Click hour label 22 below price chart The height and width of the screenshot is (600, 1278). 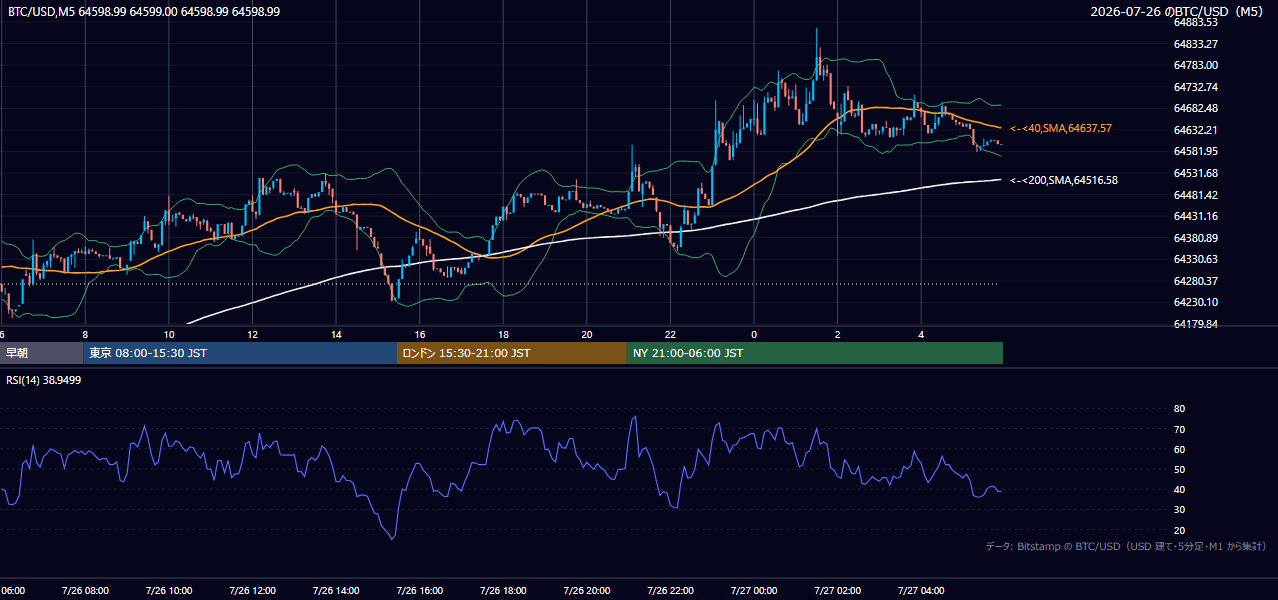670,334
